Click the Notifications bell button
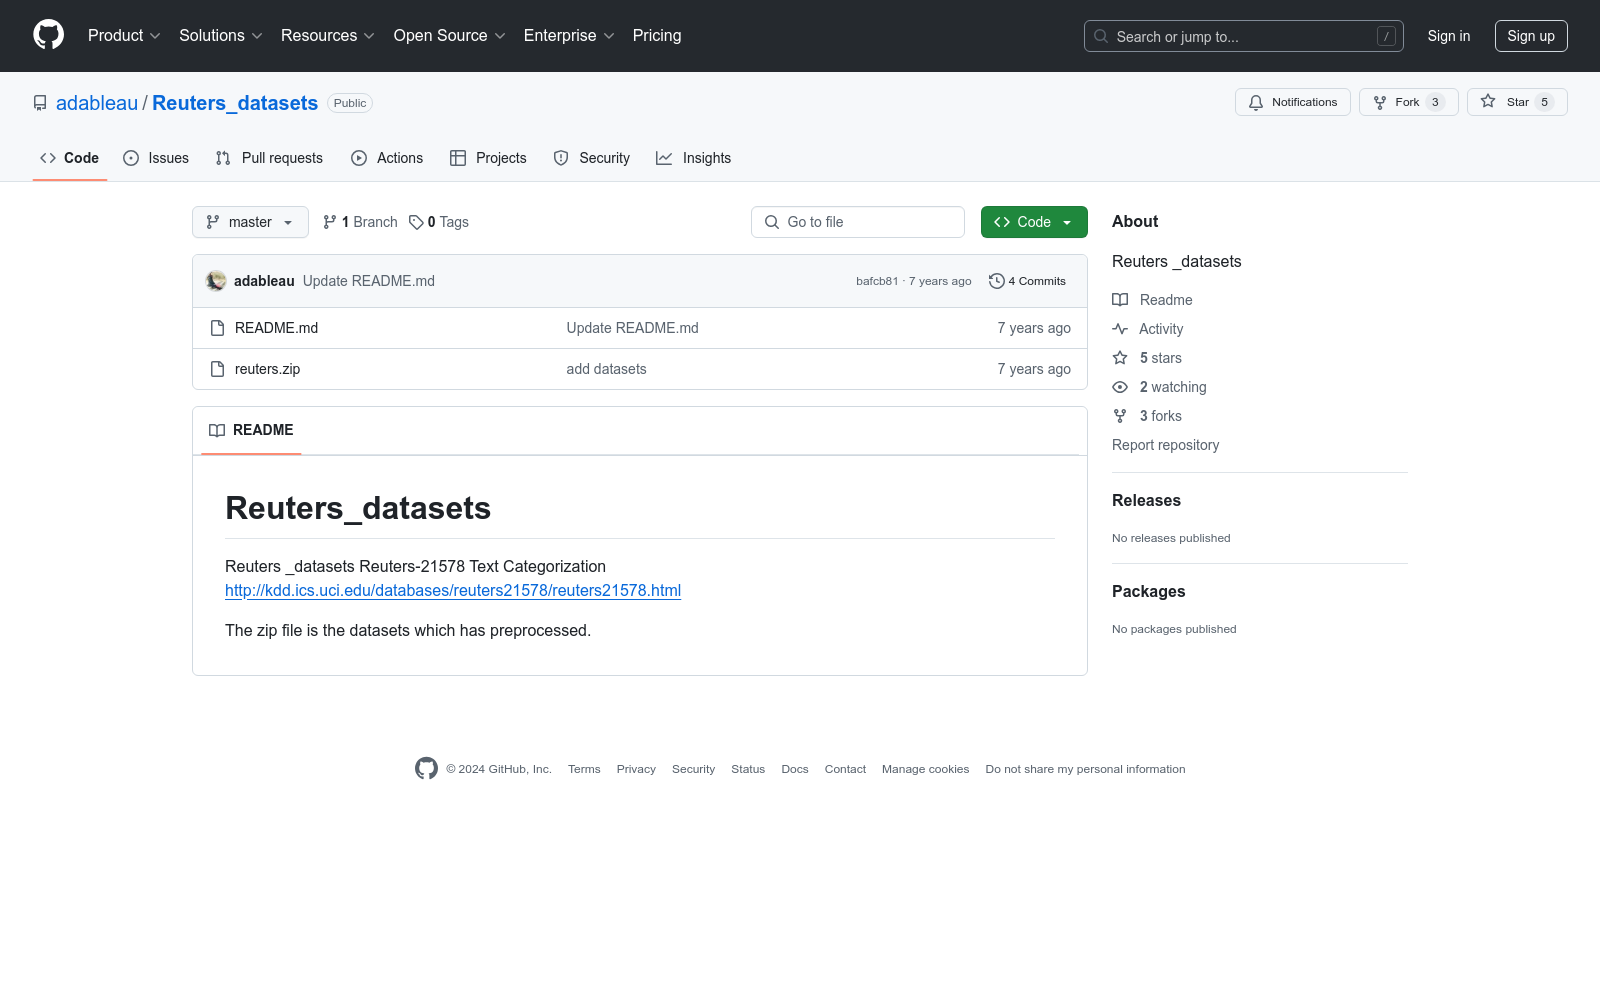 (x=1292, y=102)
